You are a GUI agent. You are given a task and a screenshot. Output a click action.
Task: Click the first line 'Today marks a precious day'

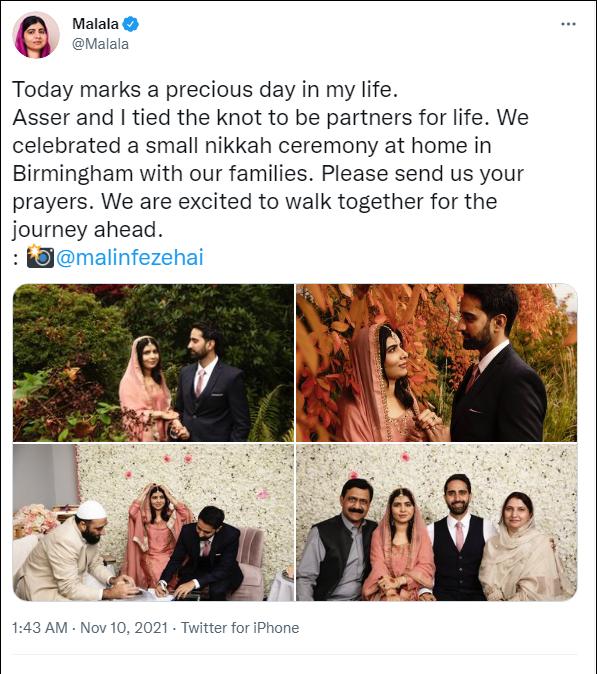click(x=205, y=89)
